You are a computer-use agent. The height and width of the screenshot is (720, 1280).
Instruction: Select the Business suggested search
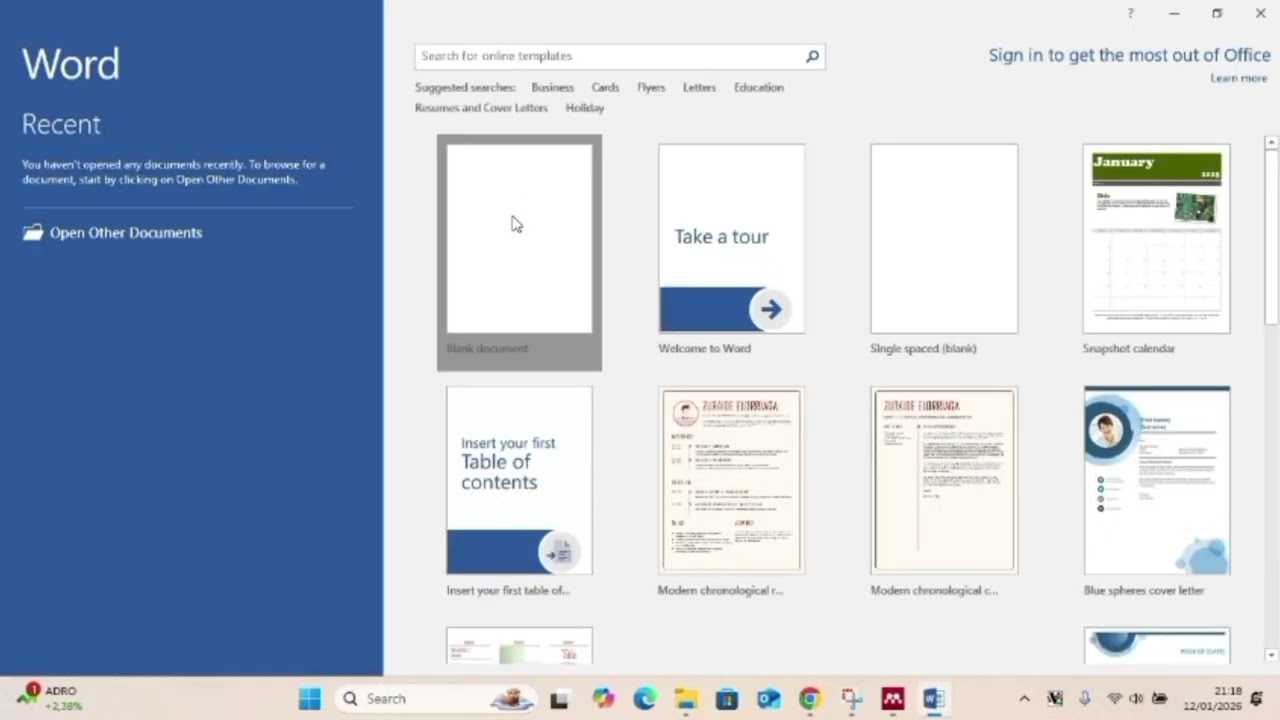point(552,87)
